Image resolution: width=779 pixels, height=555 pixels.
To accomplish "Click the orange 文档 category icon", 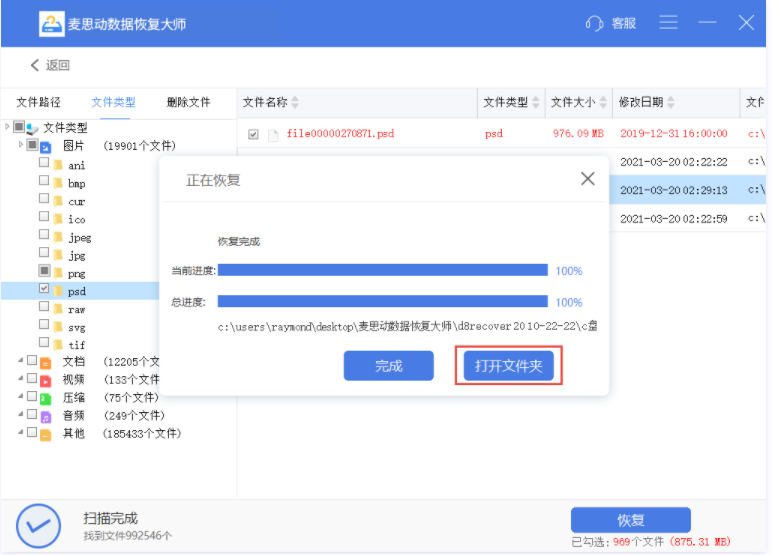I will coord(46,362).
